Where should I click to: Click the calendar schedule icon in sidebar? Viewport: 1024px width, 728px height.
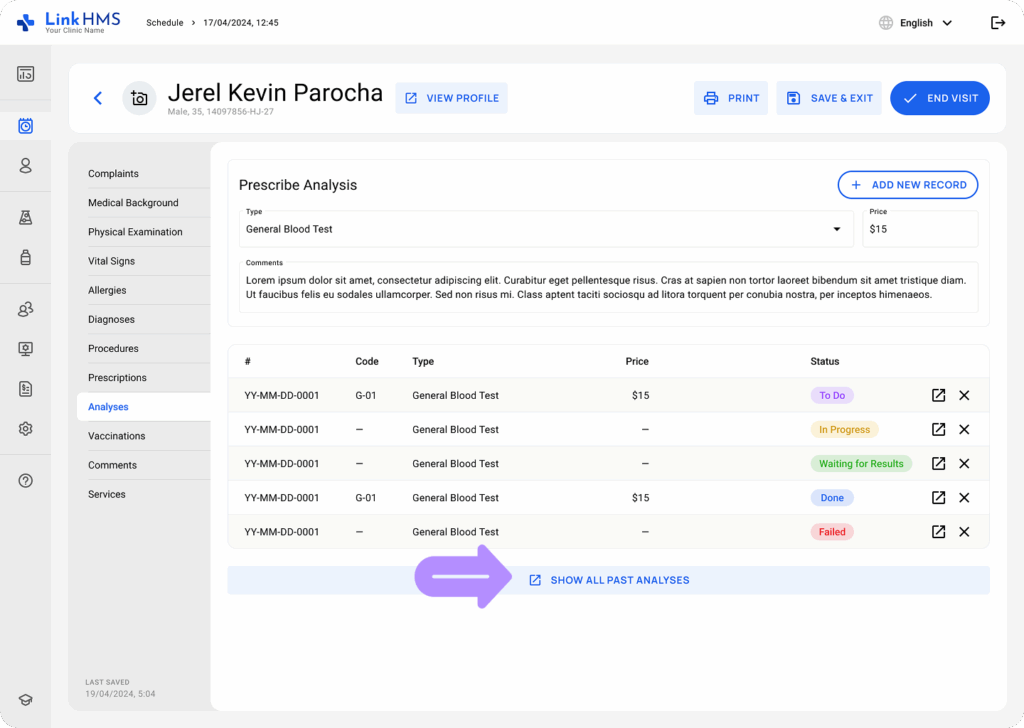coord(26,126)
